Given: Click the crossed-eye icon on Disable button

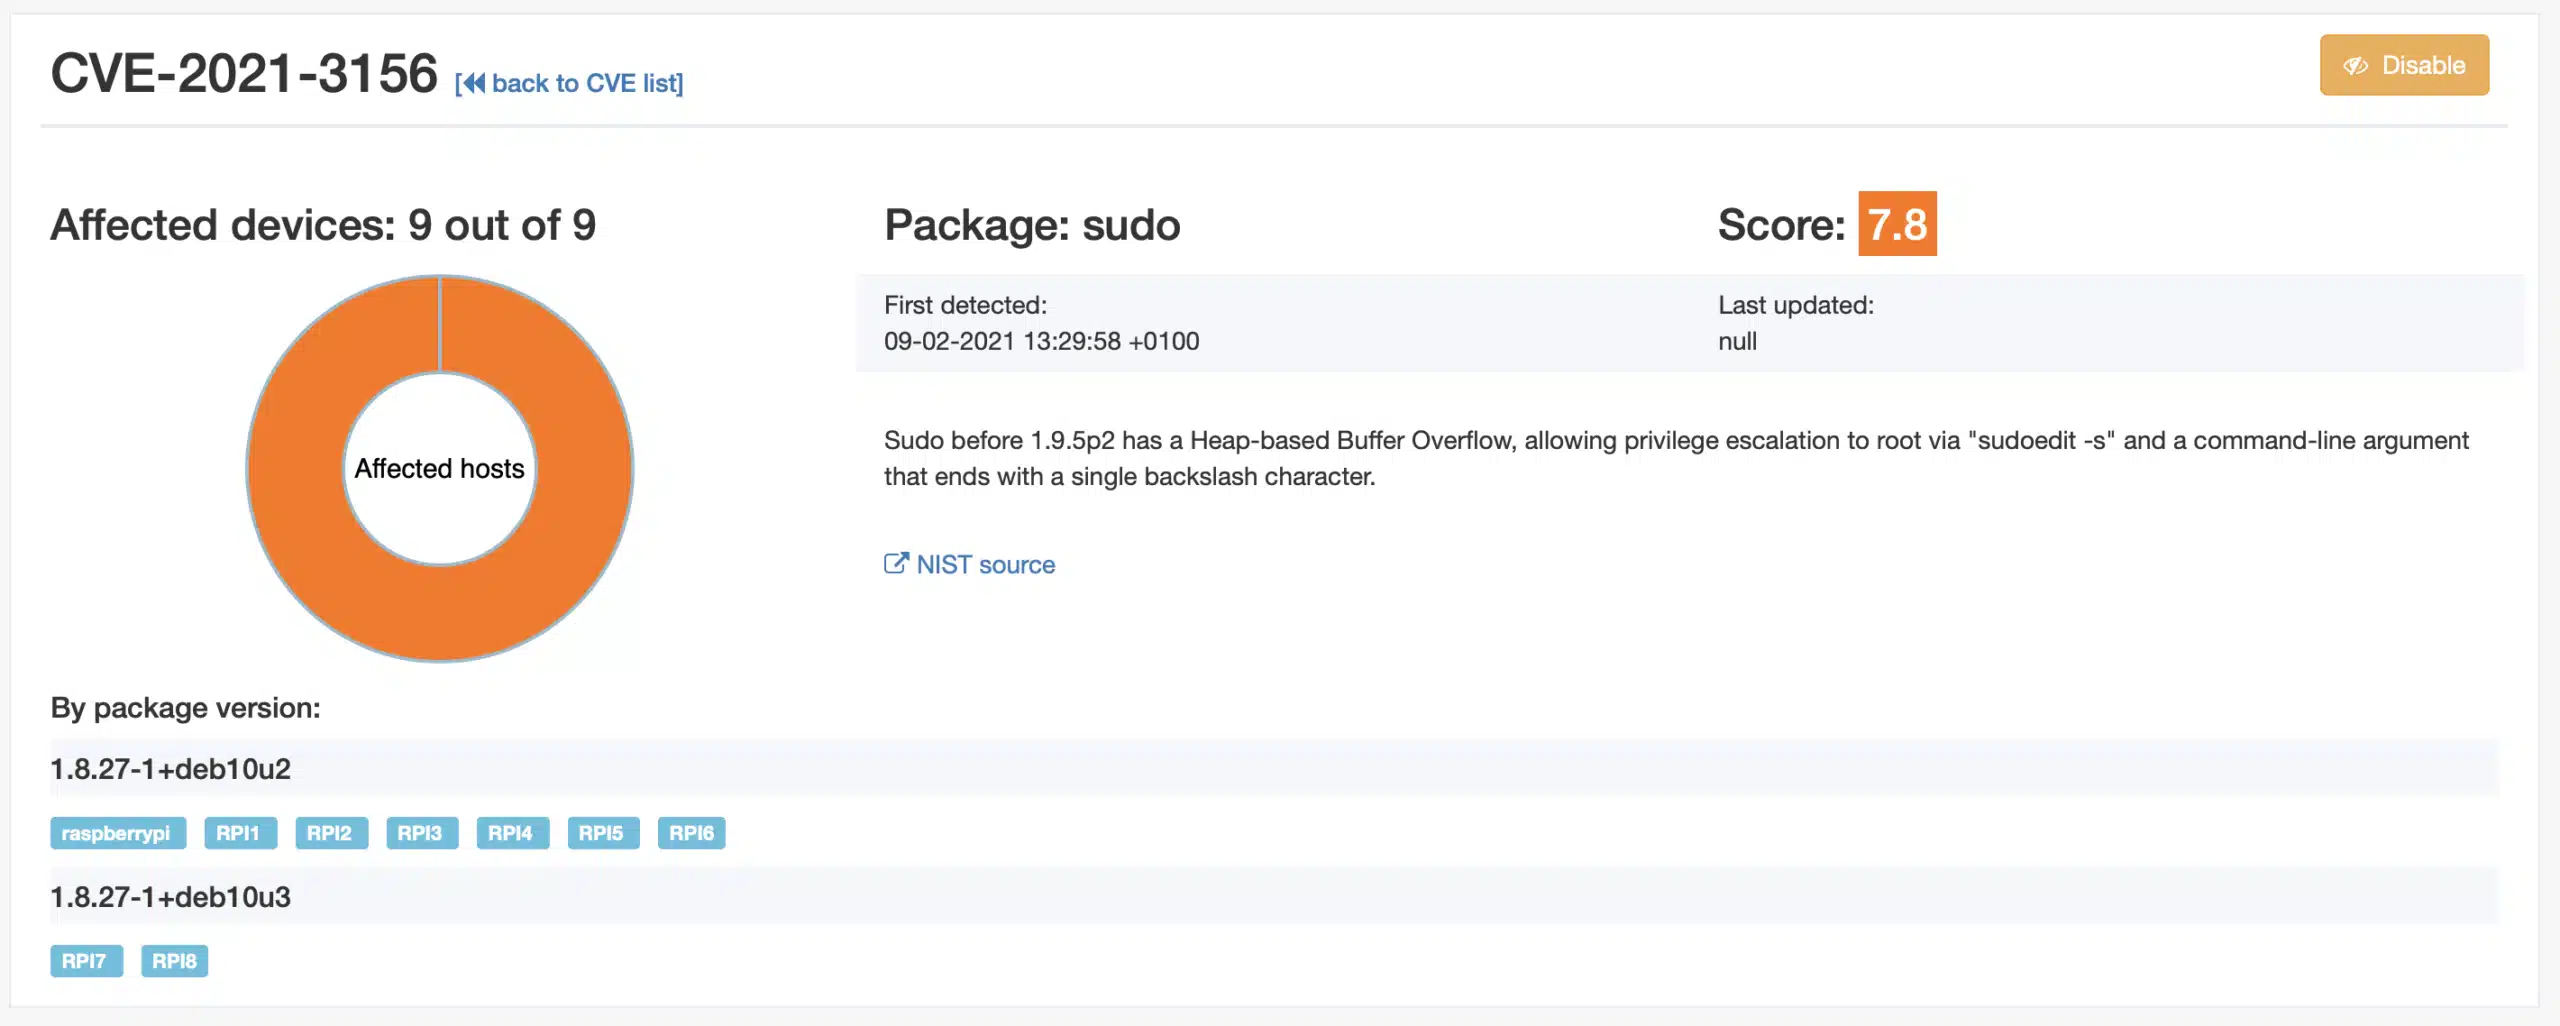Looking at the screenshot, I should pos(2355,66).
